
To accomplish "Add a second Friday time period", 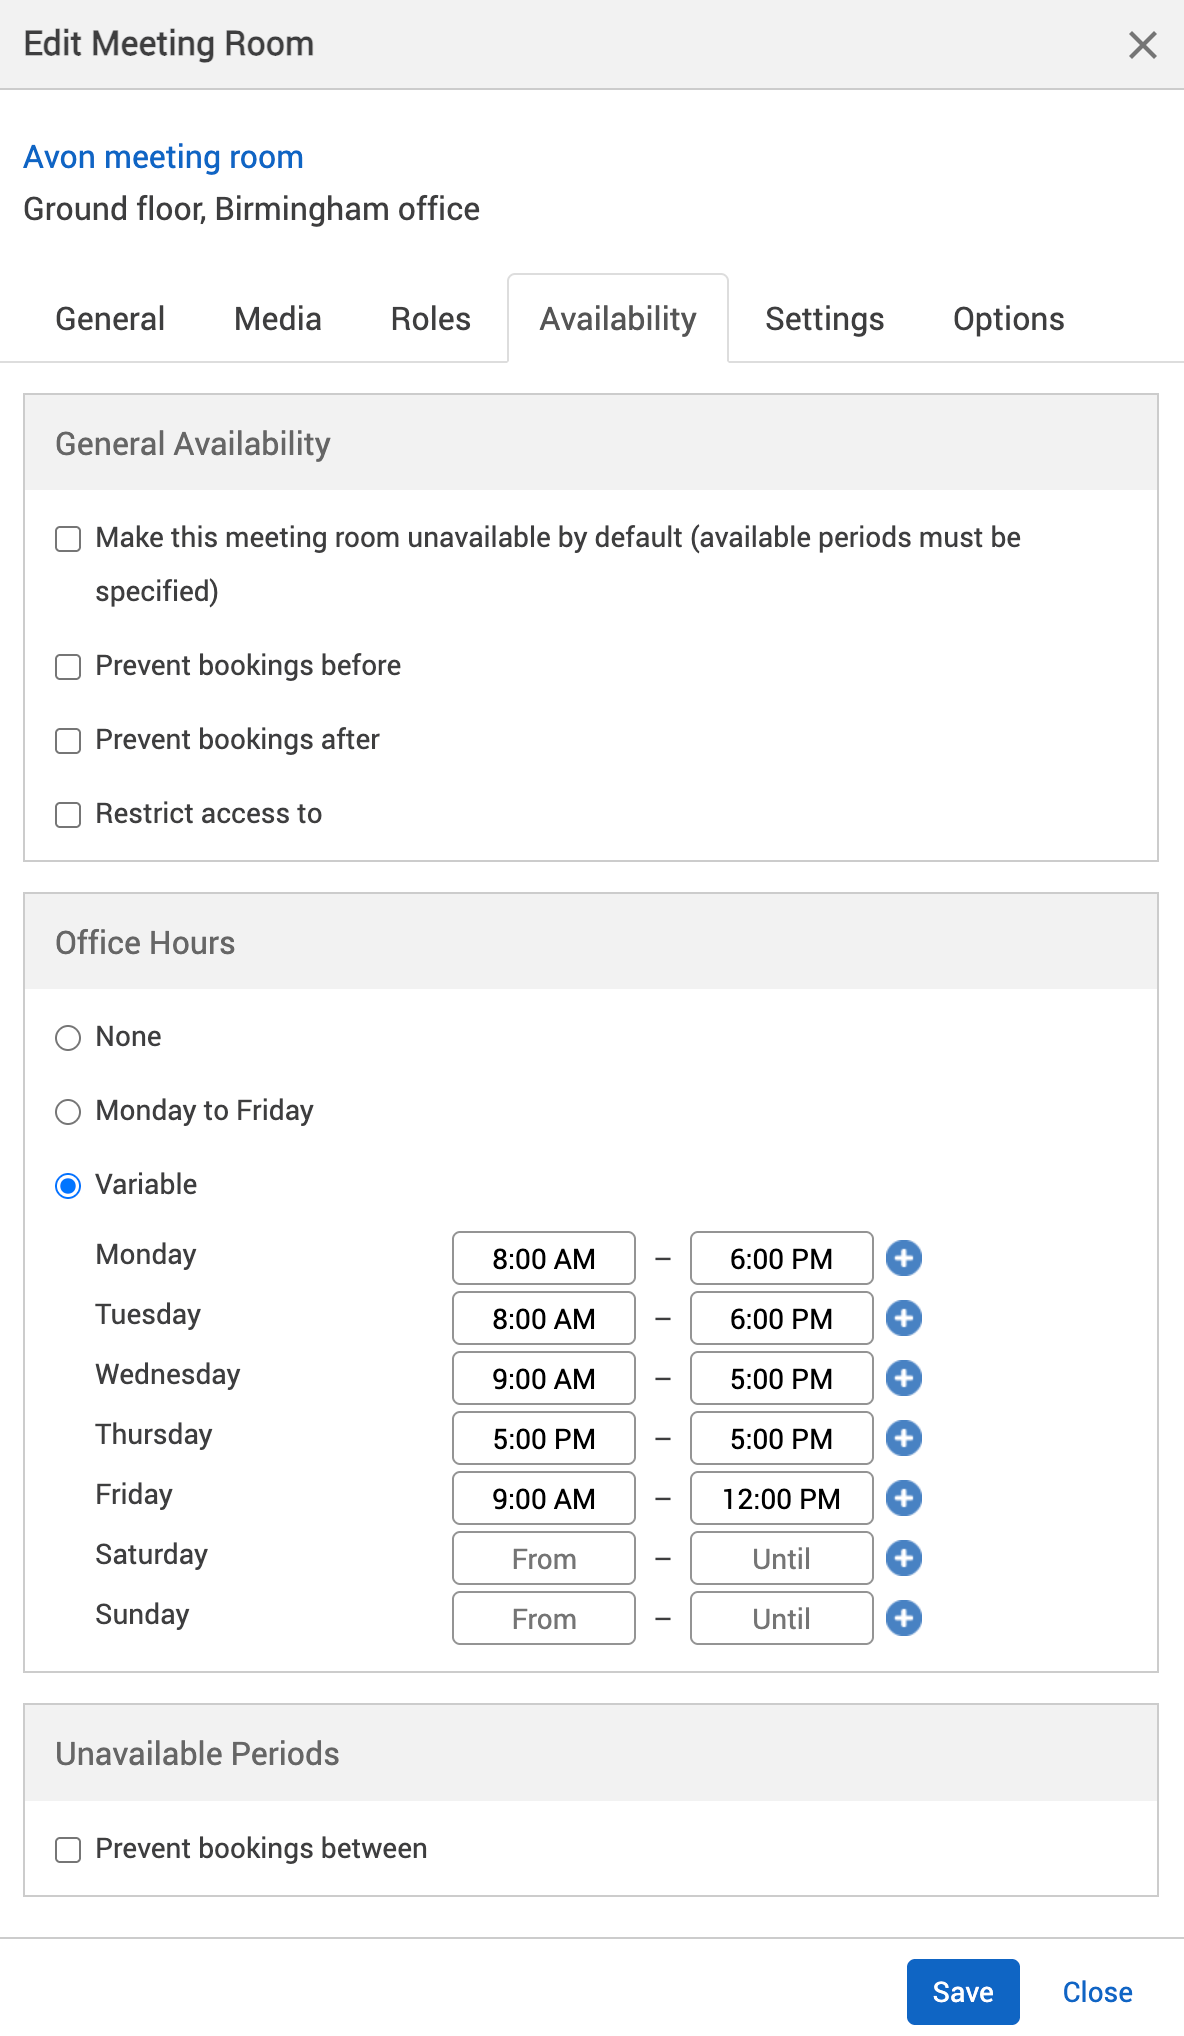I will [903, 1498].
